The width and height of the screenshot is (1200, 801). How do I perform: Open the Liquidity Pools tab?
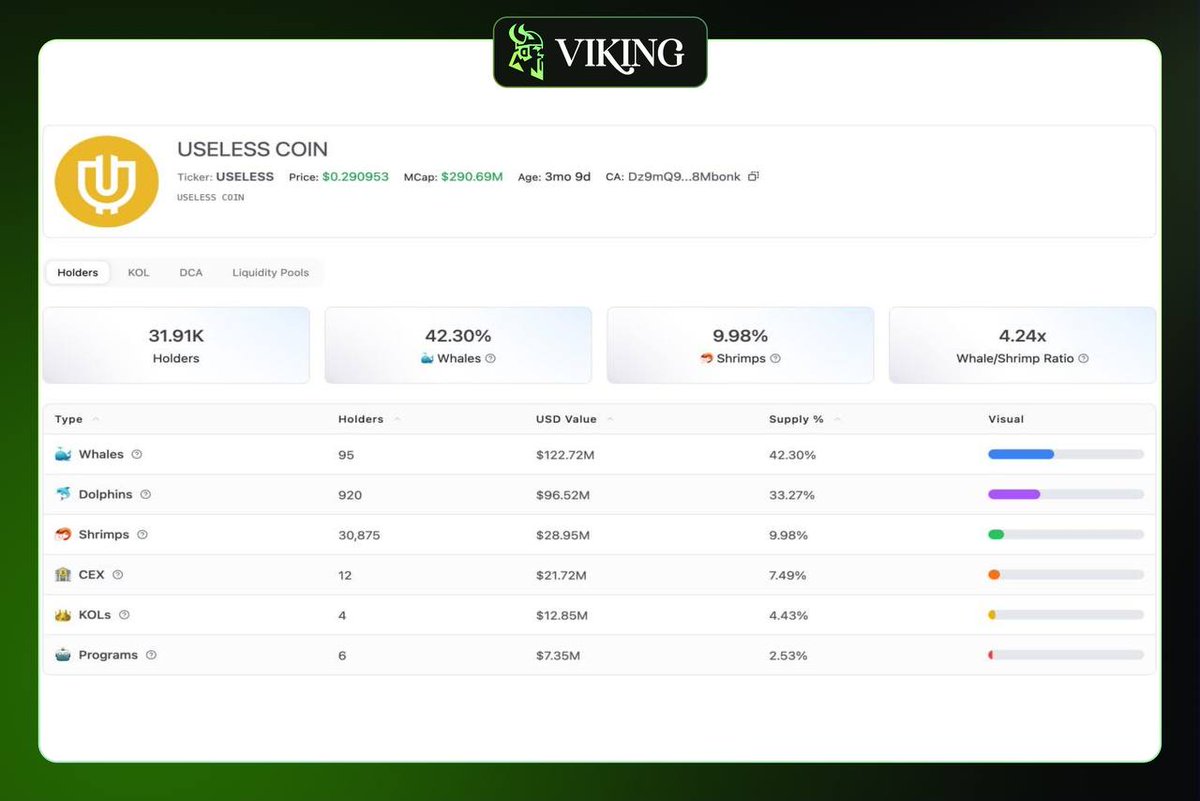270,272
